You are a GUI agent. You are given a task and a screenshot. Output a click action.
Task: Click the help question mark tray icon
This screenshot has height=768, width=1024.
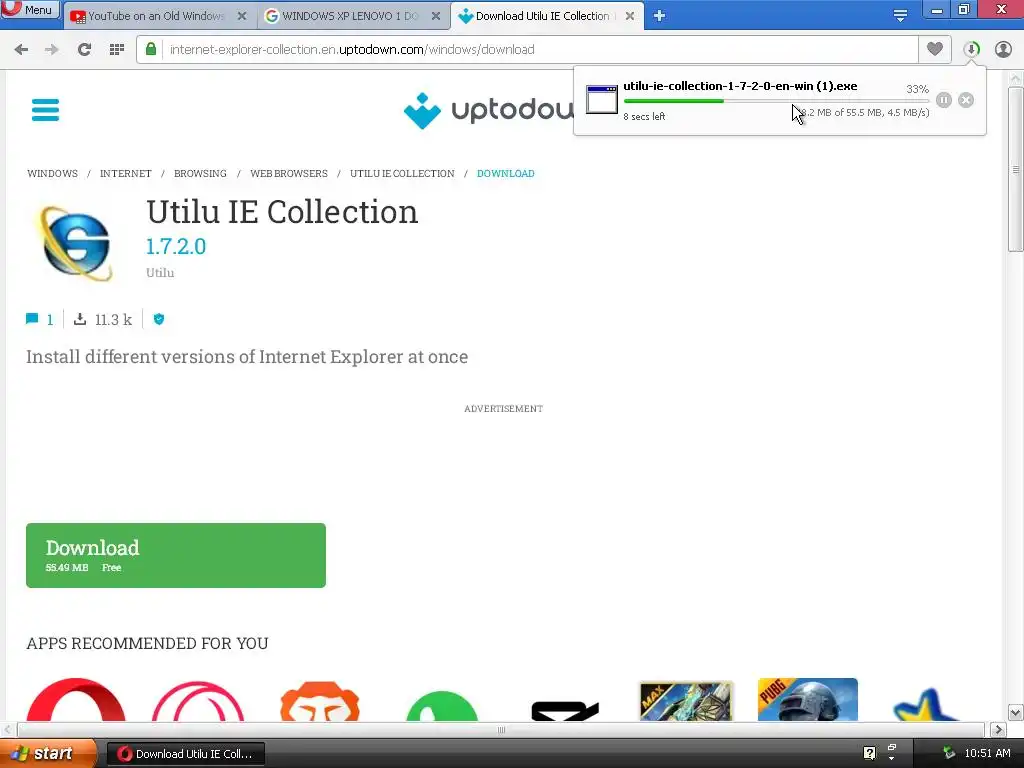tap(869, 753)
